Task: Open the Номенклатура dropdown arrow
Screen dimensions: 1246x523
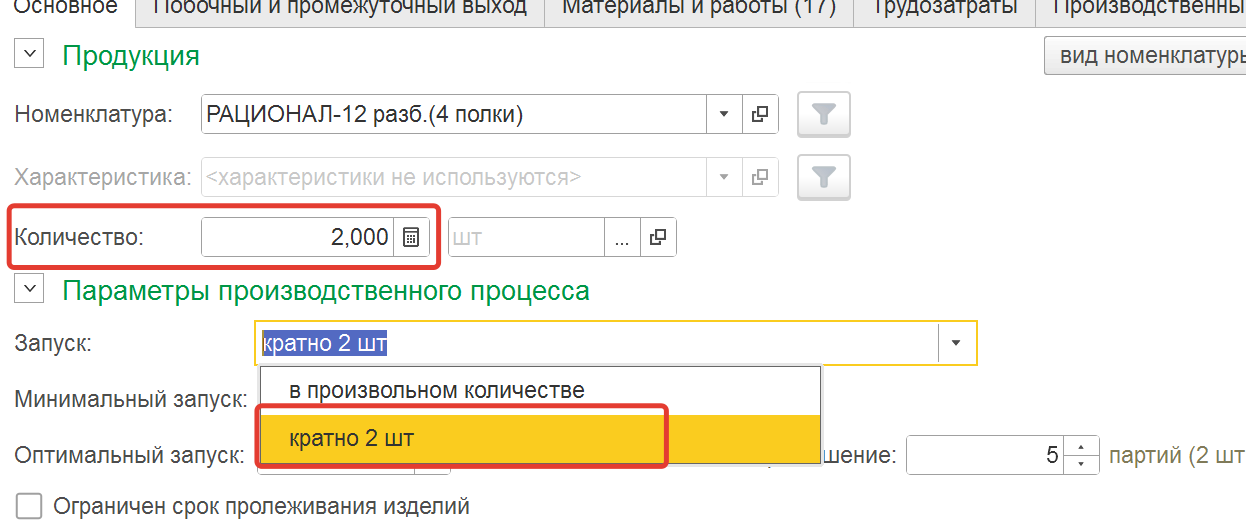Action: tap(724, 115)
